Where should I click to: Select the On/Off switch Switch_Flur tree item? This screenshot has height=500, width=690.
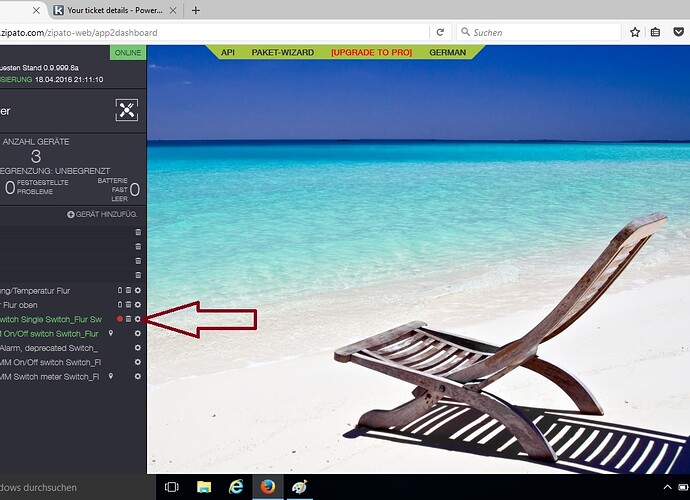click(50, 333)
